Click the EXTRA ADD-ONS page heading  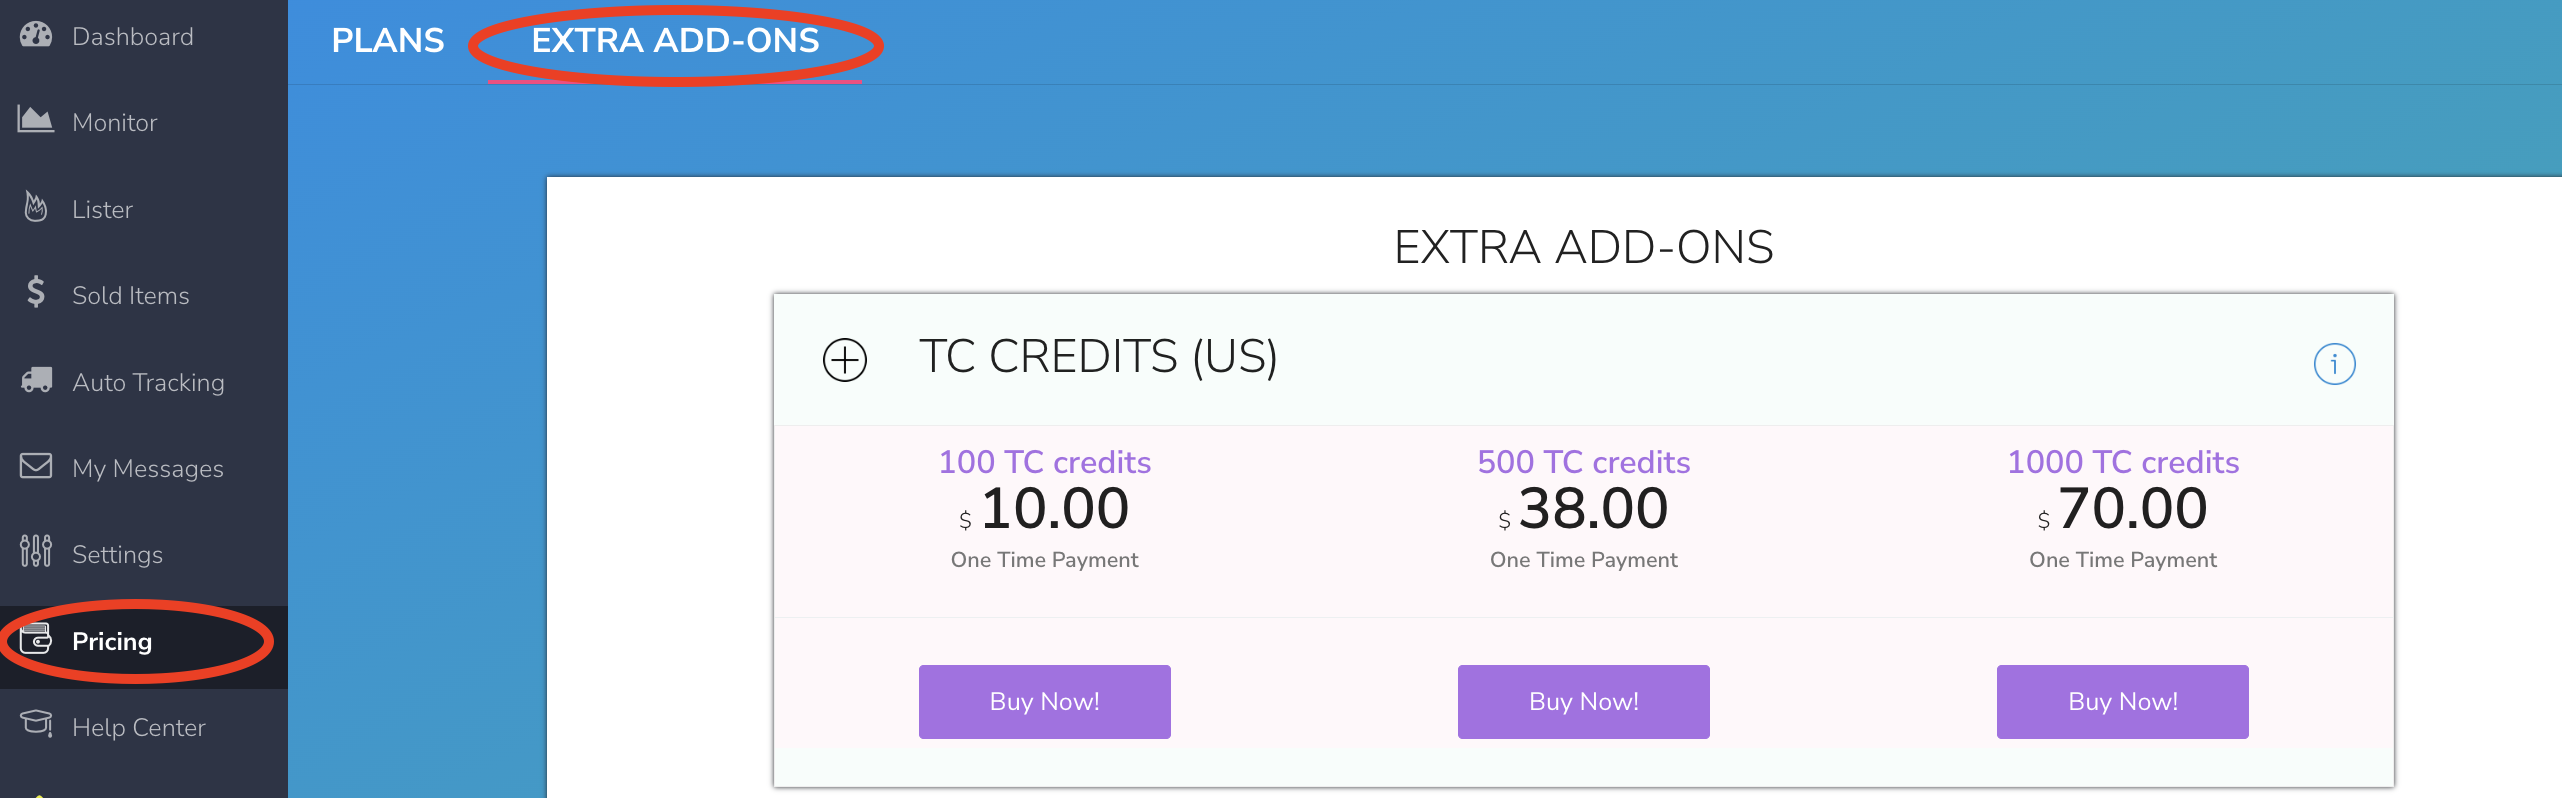click(x=1583, y=247)
